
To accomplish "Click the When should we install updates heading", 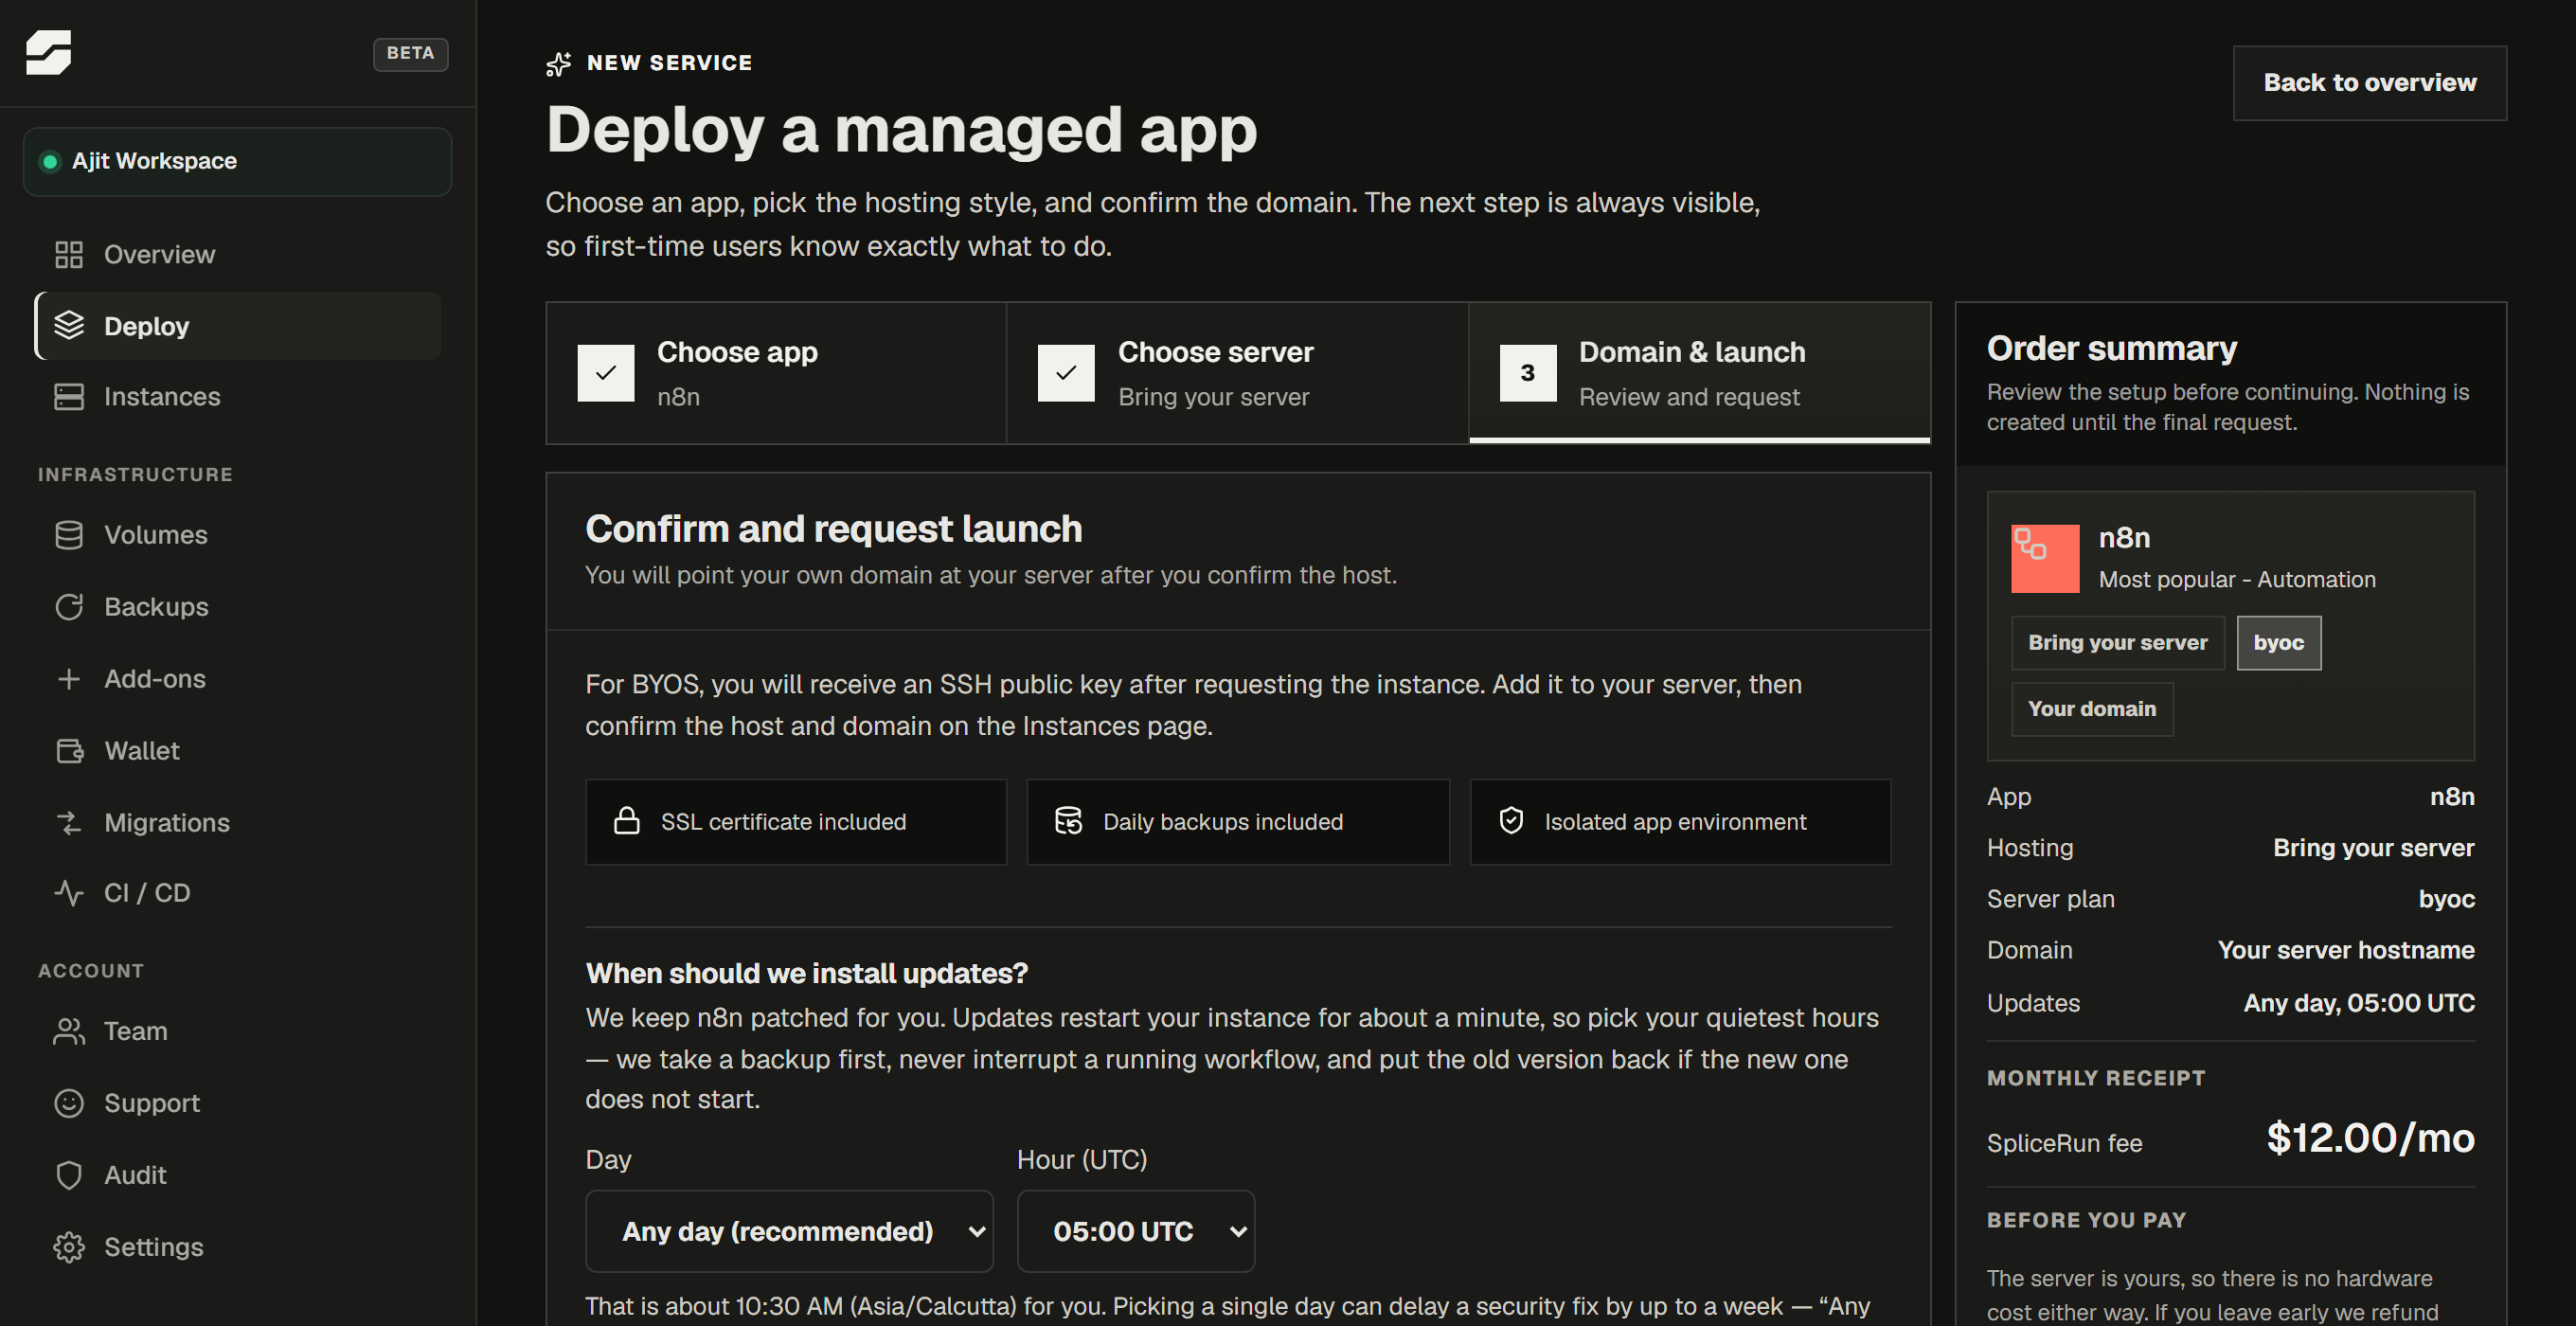I will (x=807, y=974).
